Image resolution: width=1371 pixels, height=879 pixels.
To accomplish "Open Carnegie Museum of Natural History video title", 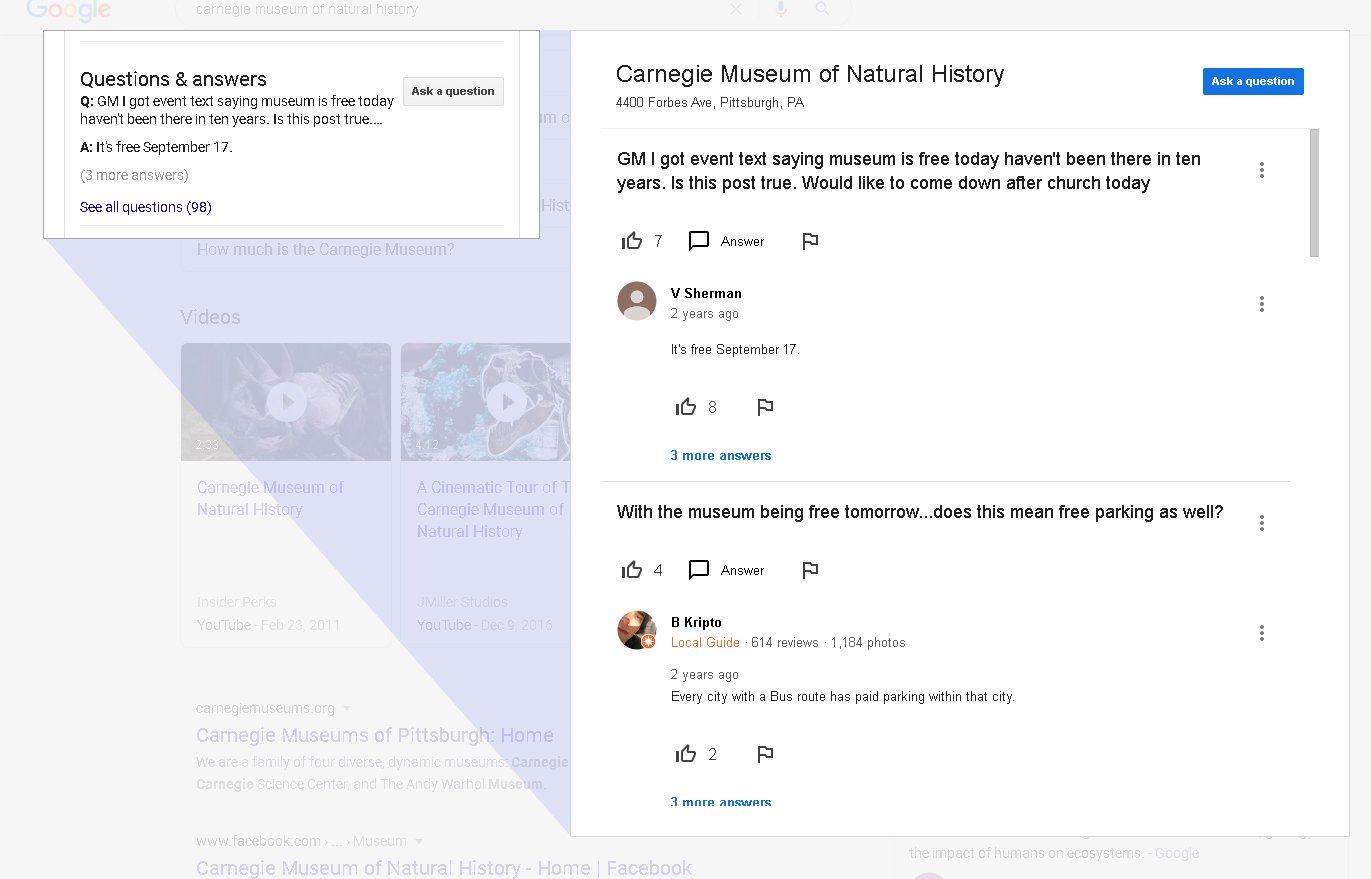I will 270,498.
